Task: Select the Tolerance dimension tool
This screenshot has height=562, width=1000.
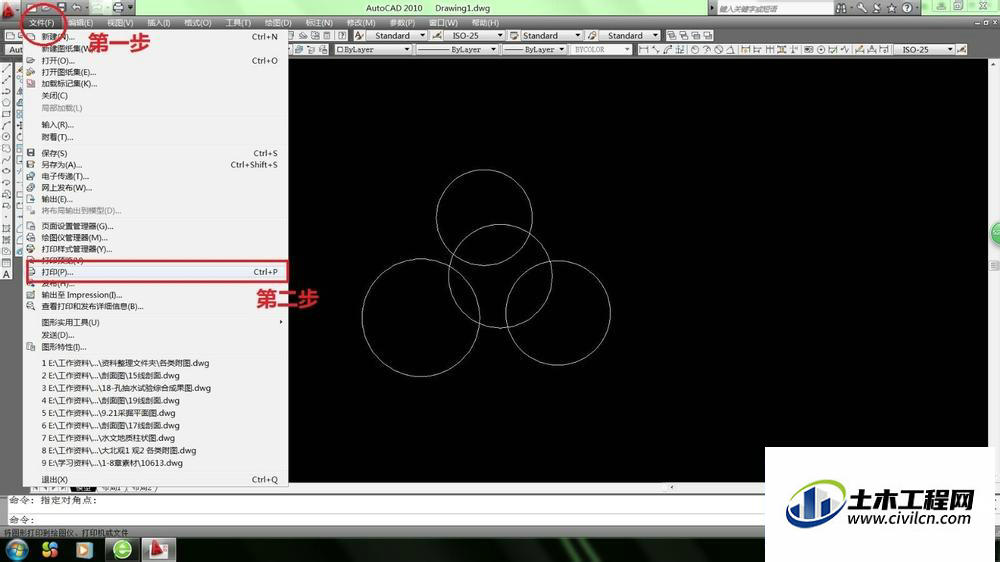Action: pyautogui.click(x=809, y=50)
